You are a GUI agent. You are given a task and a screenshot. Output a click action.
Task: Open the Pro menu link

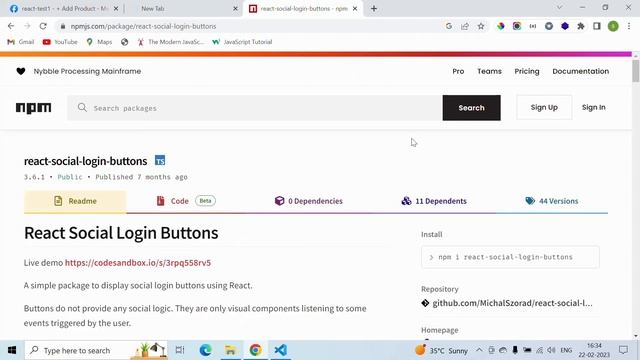pyautogui.click(x=458, y=71)
